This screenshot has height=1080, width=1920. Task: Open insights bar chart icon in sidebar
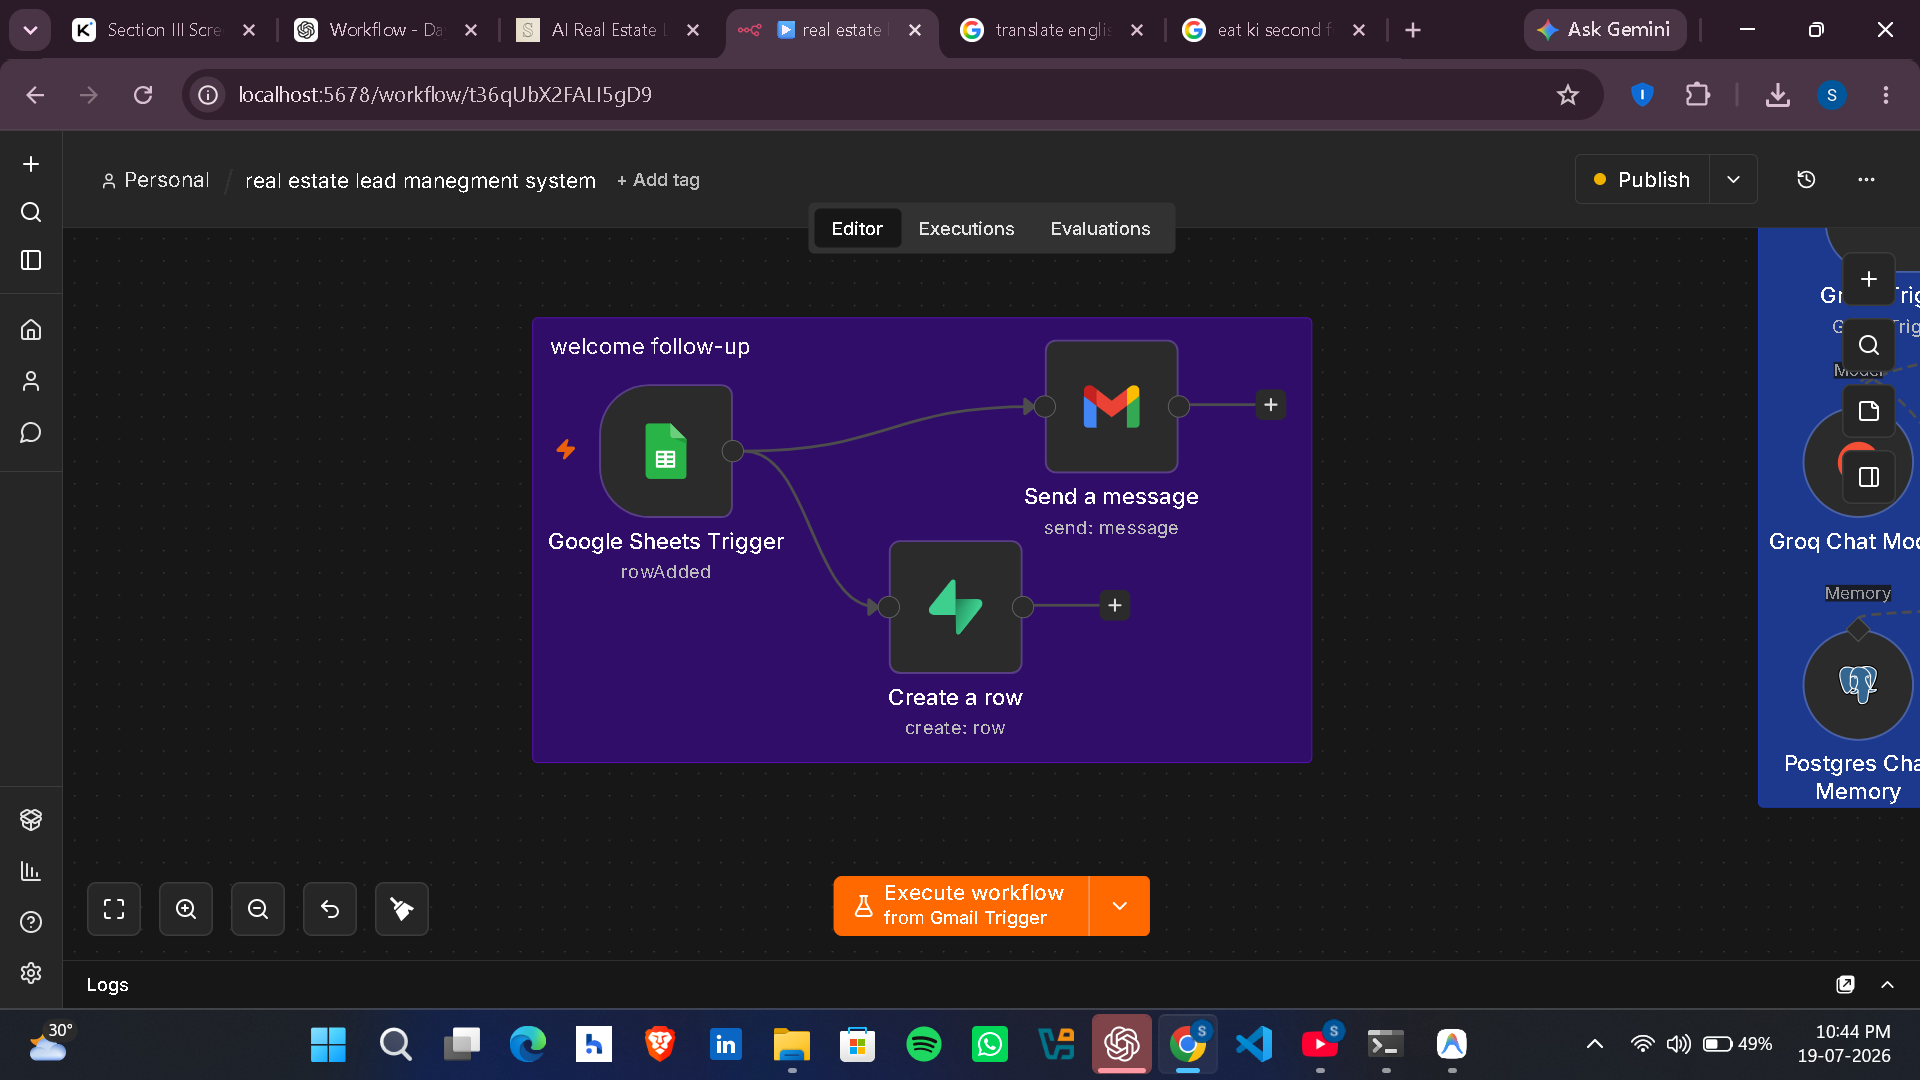31,871
